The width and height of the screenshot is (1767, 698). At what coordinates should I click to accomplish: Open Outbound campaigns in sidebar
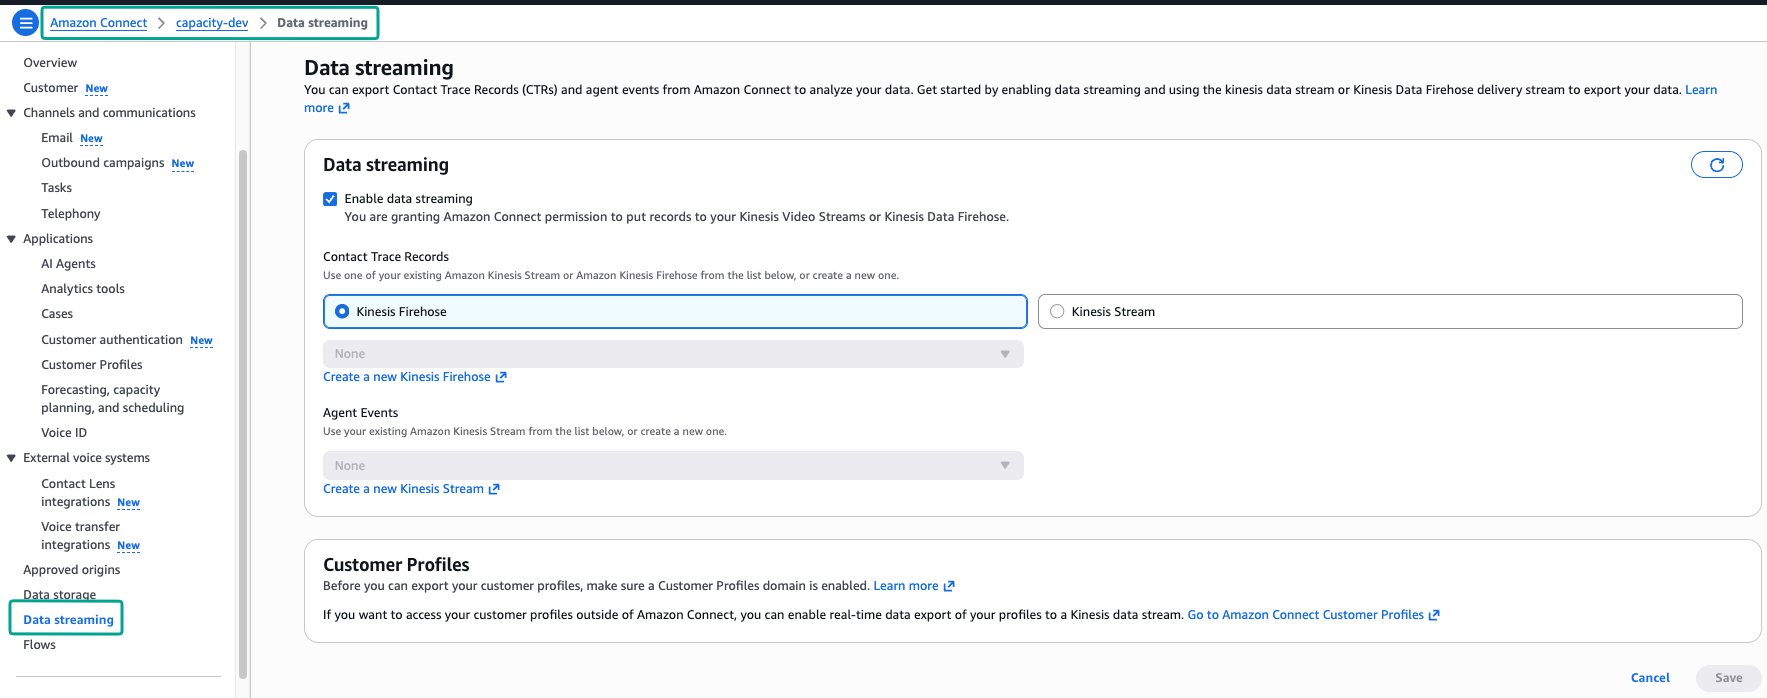[103, 163]
